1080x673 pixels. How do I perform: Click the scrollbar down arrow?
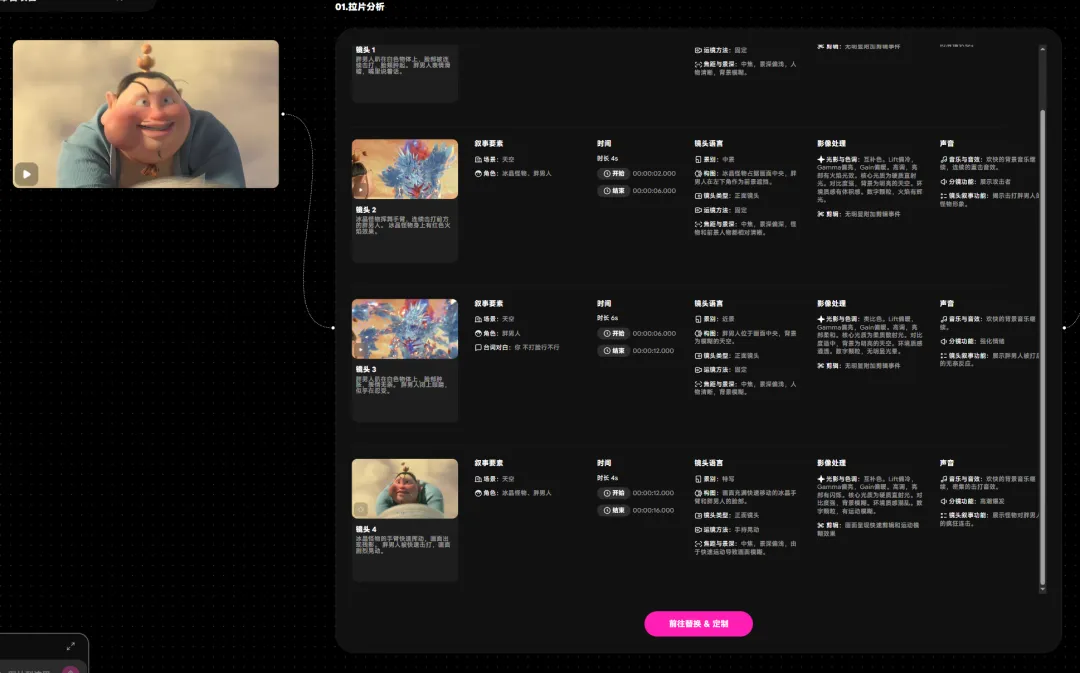click(x=1042, y=589)
